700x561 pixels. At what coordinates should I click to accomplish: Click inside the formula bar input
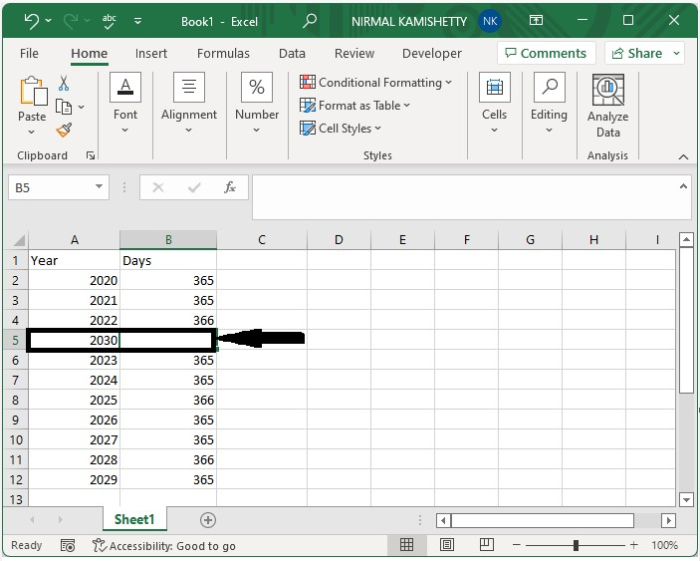(x=464, y=197)
